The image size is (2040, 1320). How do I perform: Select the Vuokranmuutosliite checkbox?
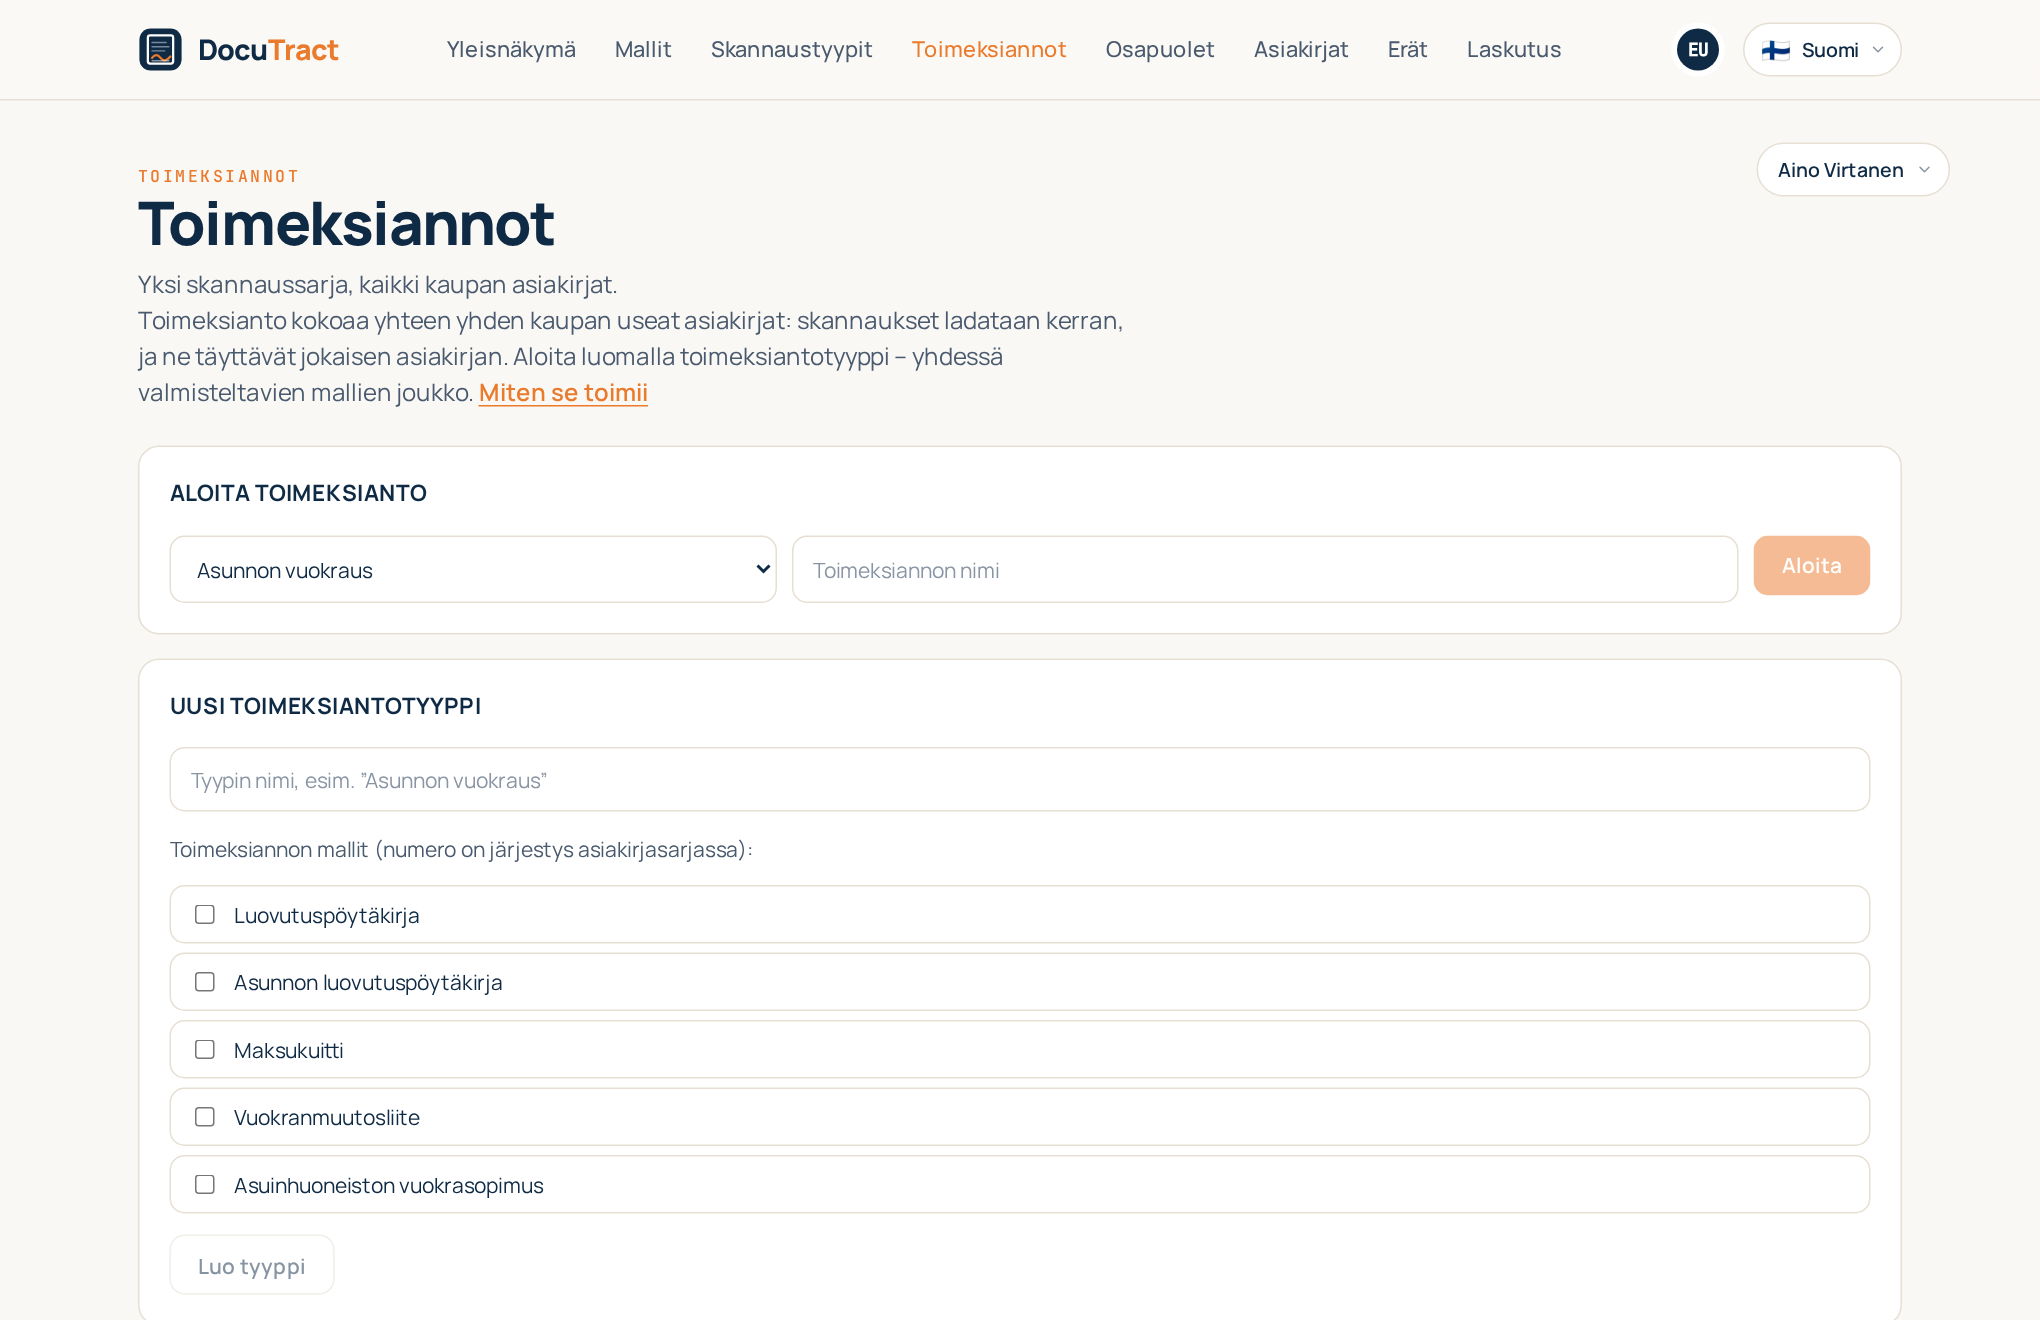pyautogui.click(x=205, y=1117)
